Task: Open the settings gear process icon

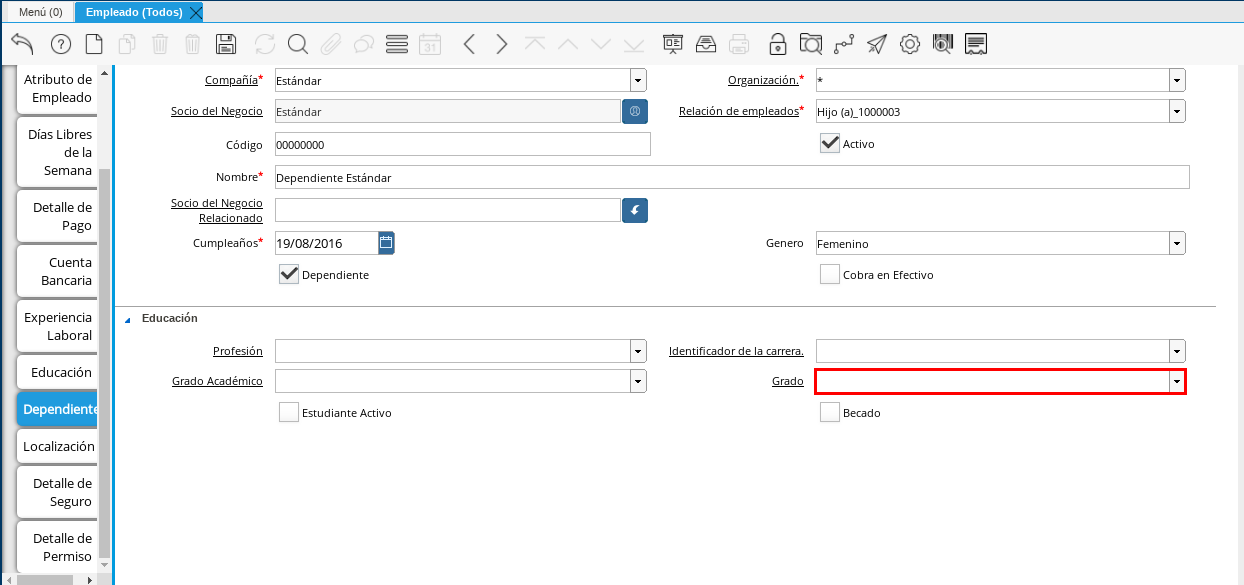Action: point(909,44)
